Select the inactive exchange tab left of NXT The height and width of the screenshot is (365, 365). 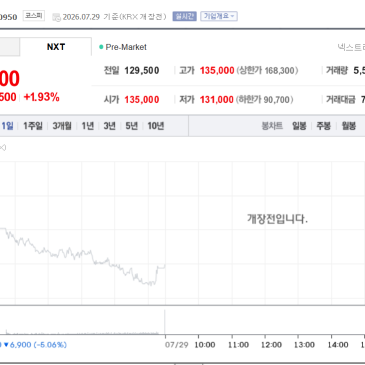pyautogui.click(x=9, y=47)
